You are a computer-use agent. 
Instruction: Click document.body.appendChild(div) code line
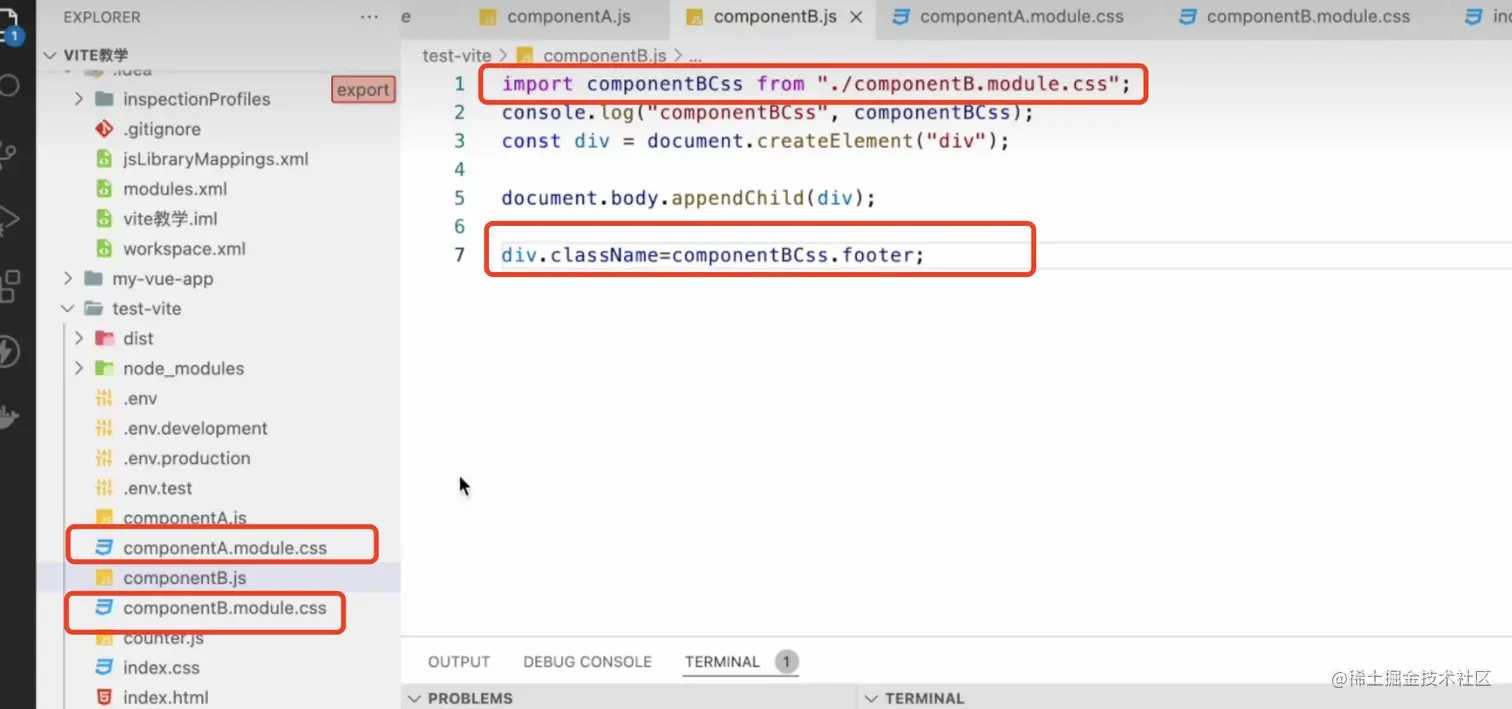(x=689, y=198)
